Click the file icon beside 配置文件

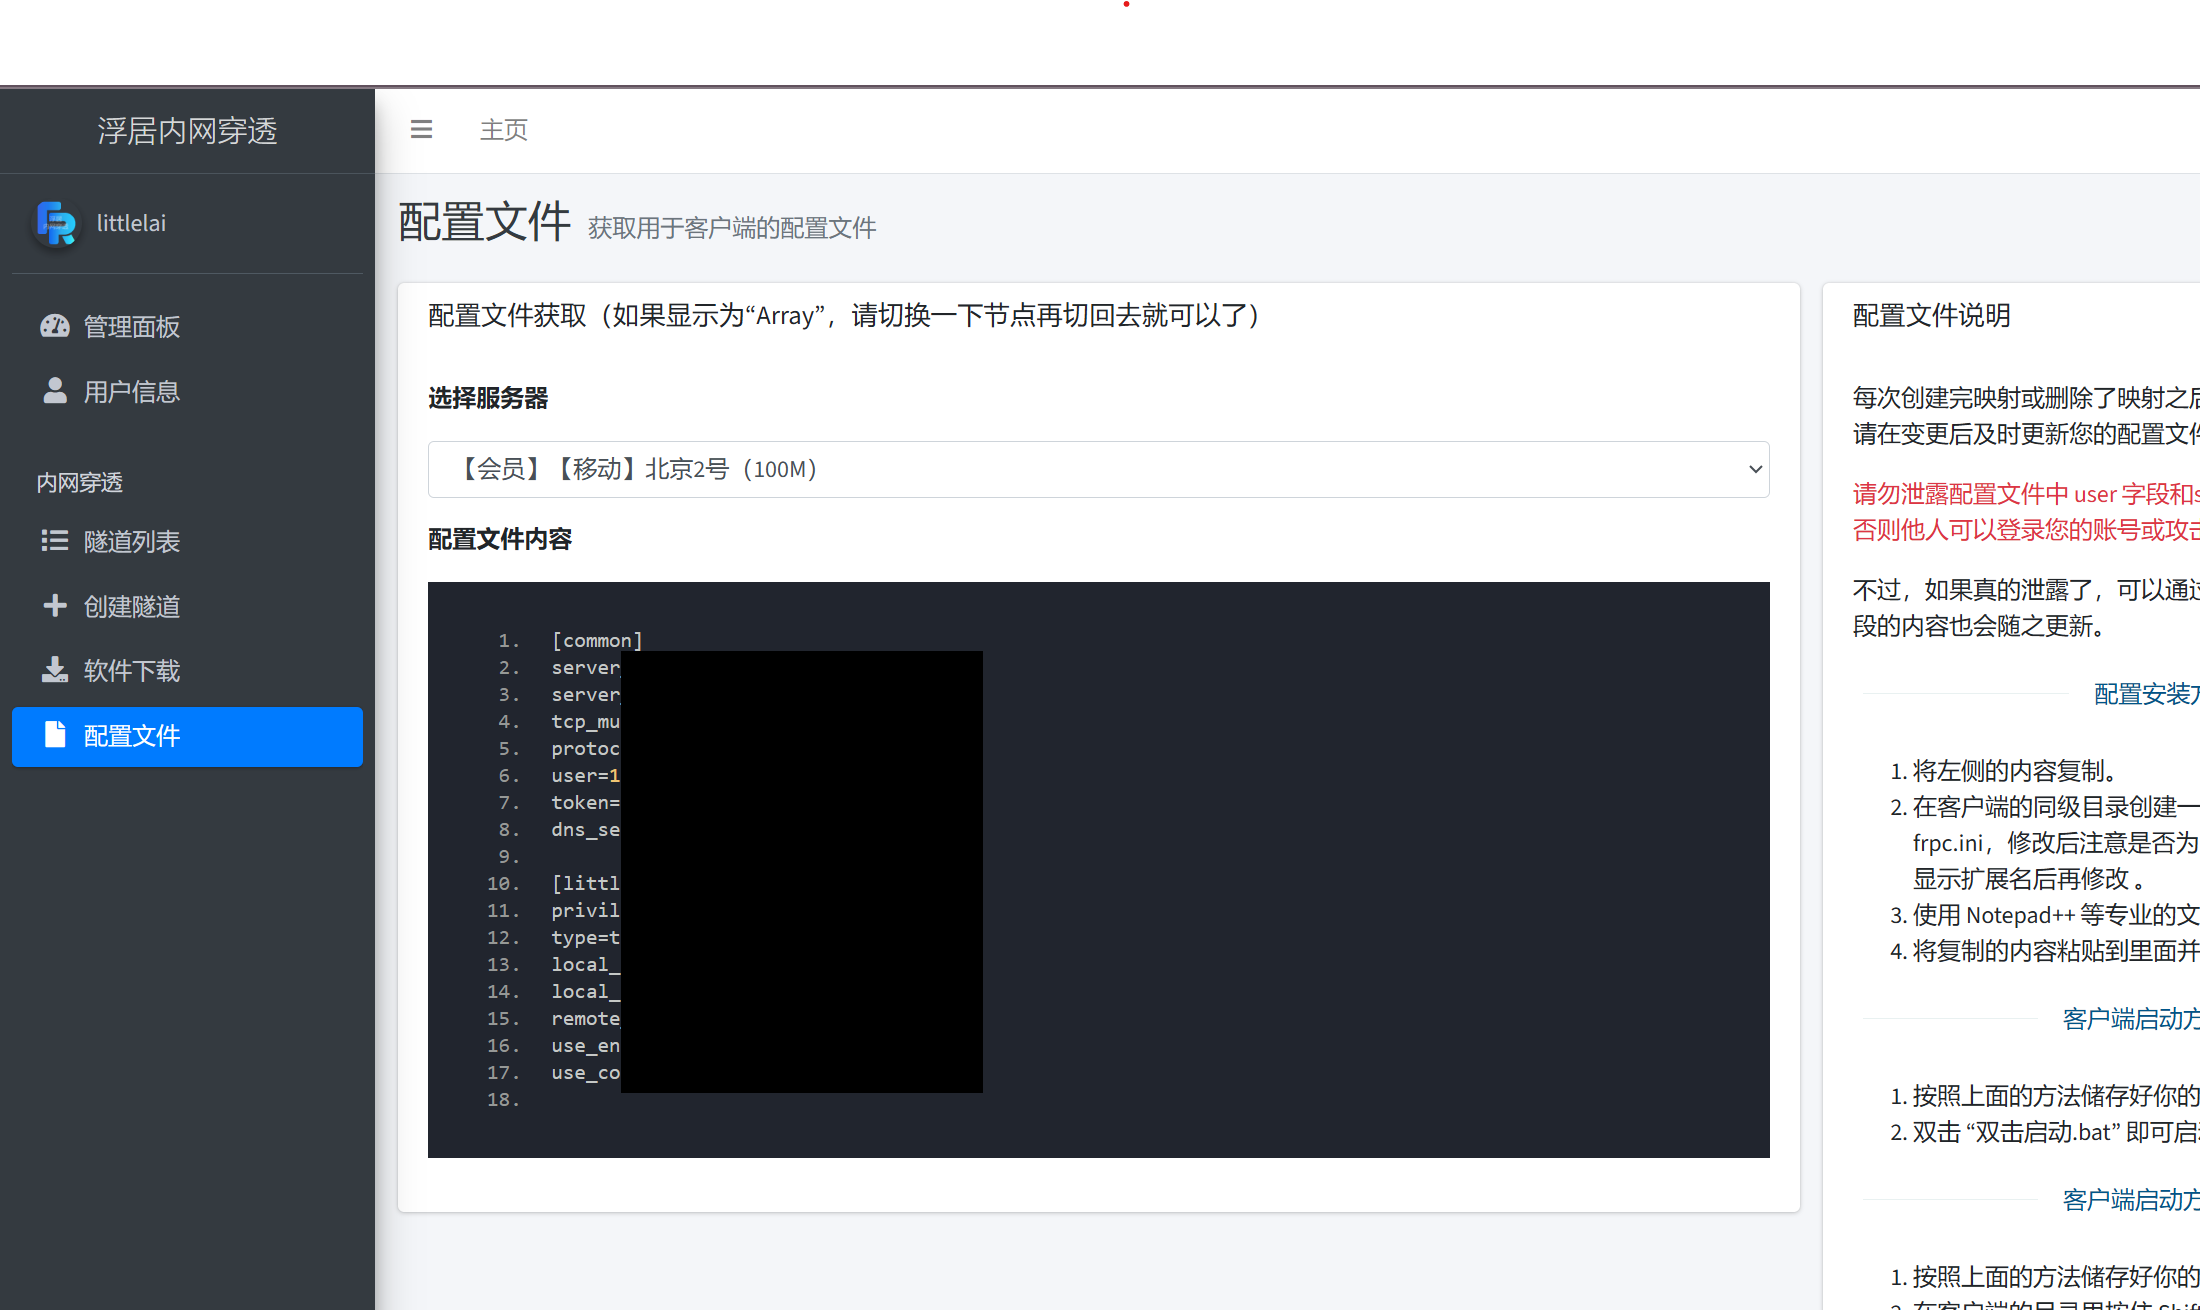pos(55,735)
